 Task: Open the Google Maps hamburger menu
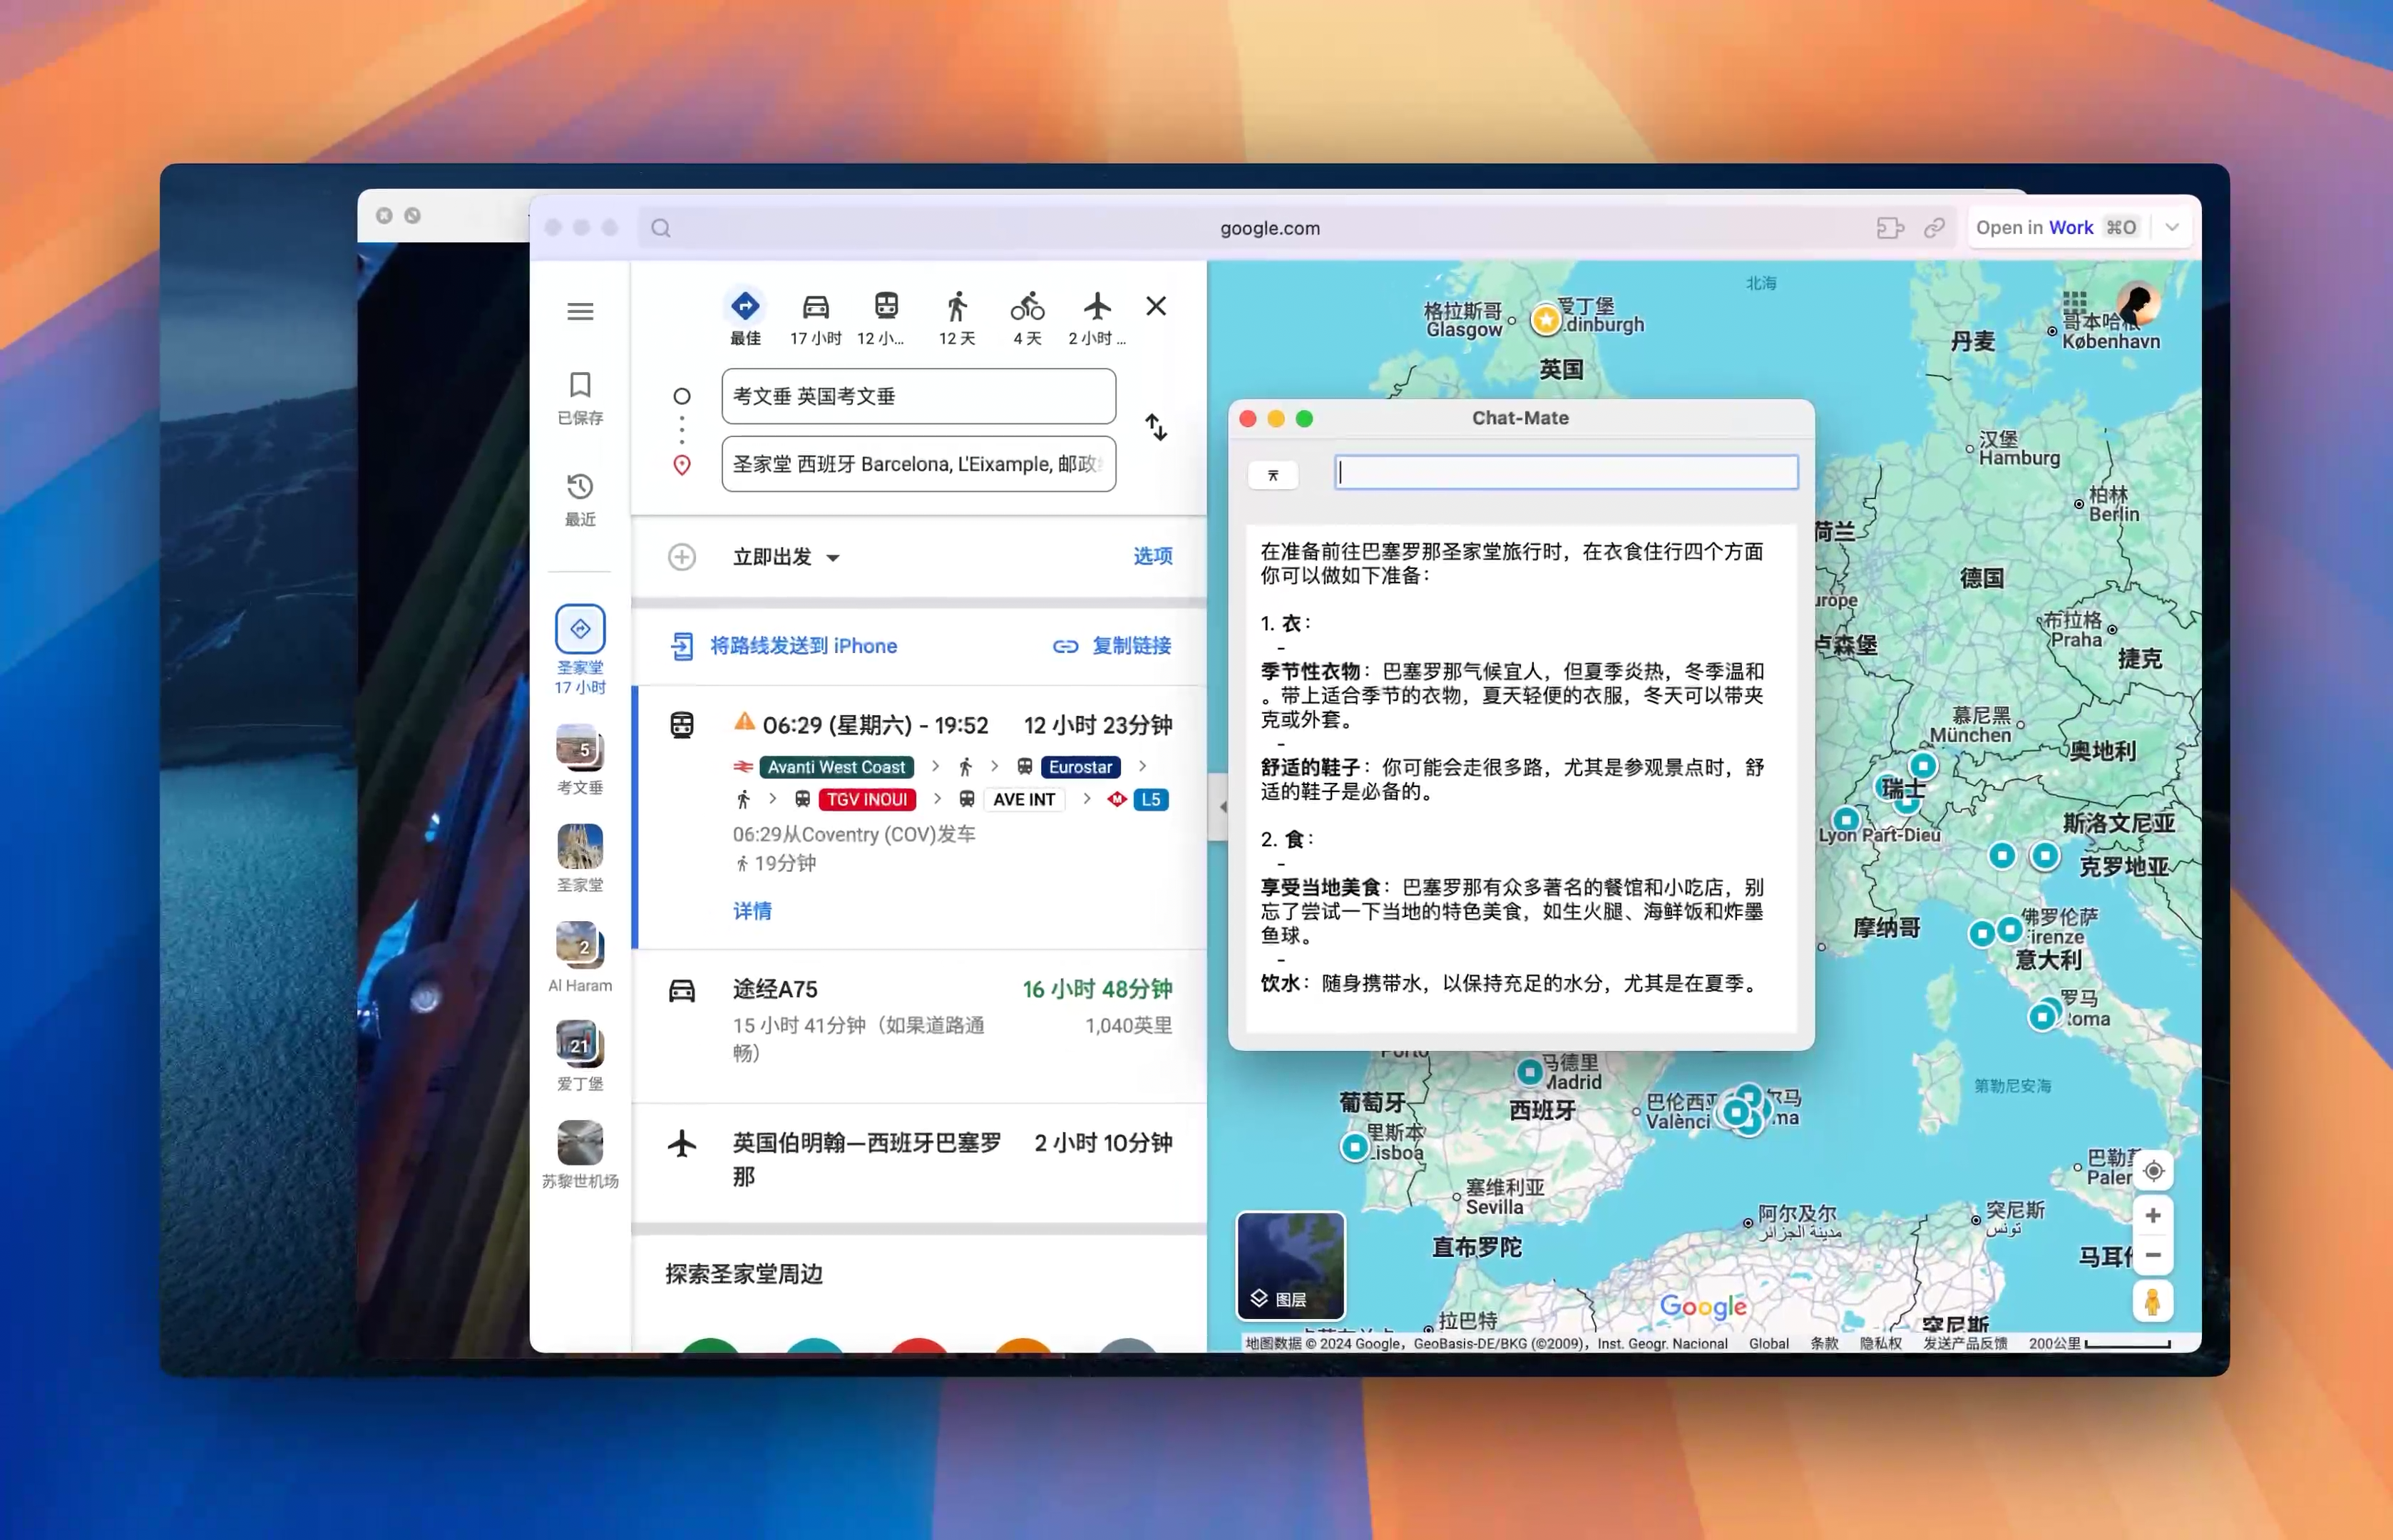(580, 311)
